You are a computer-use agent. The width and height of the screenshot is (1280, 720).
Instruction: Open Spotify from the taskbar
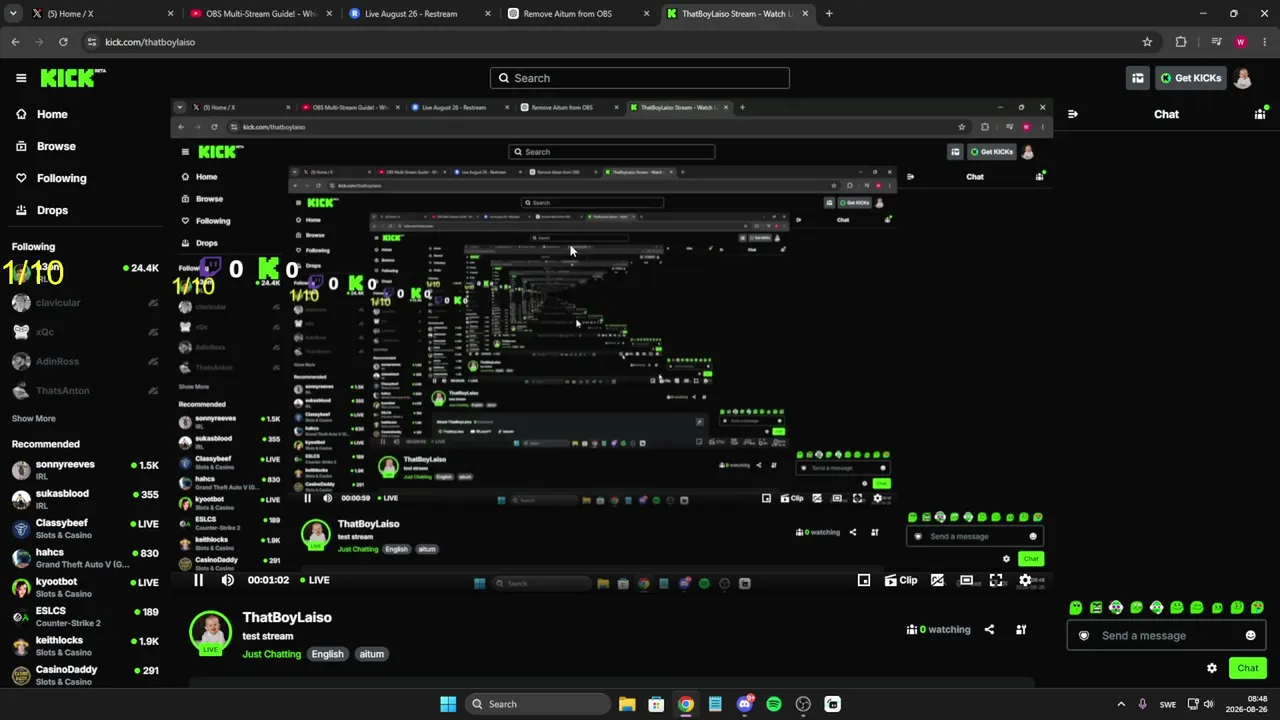pyautogui.click(x=774, y=704)
